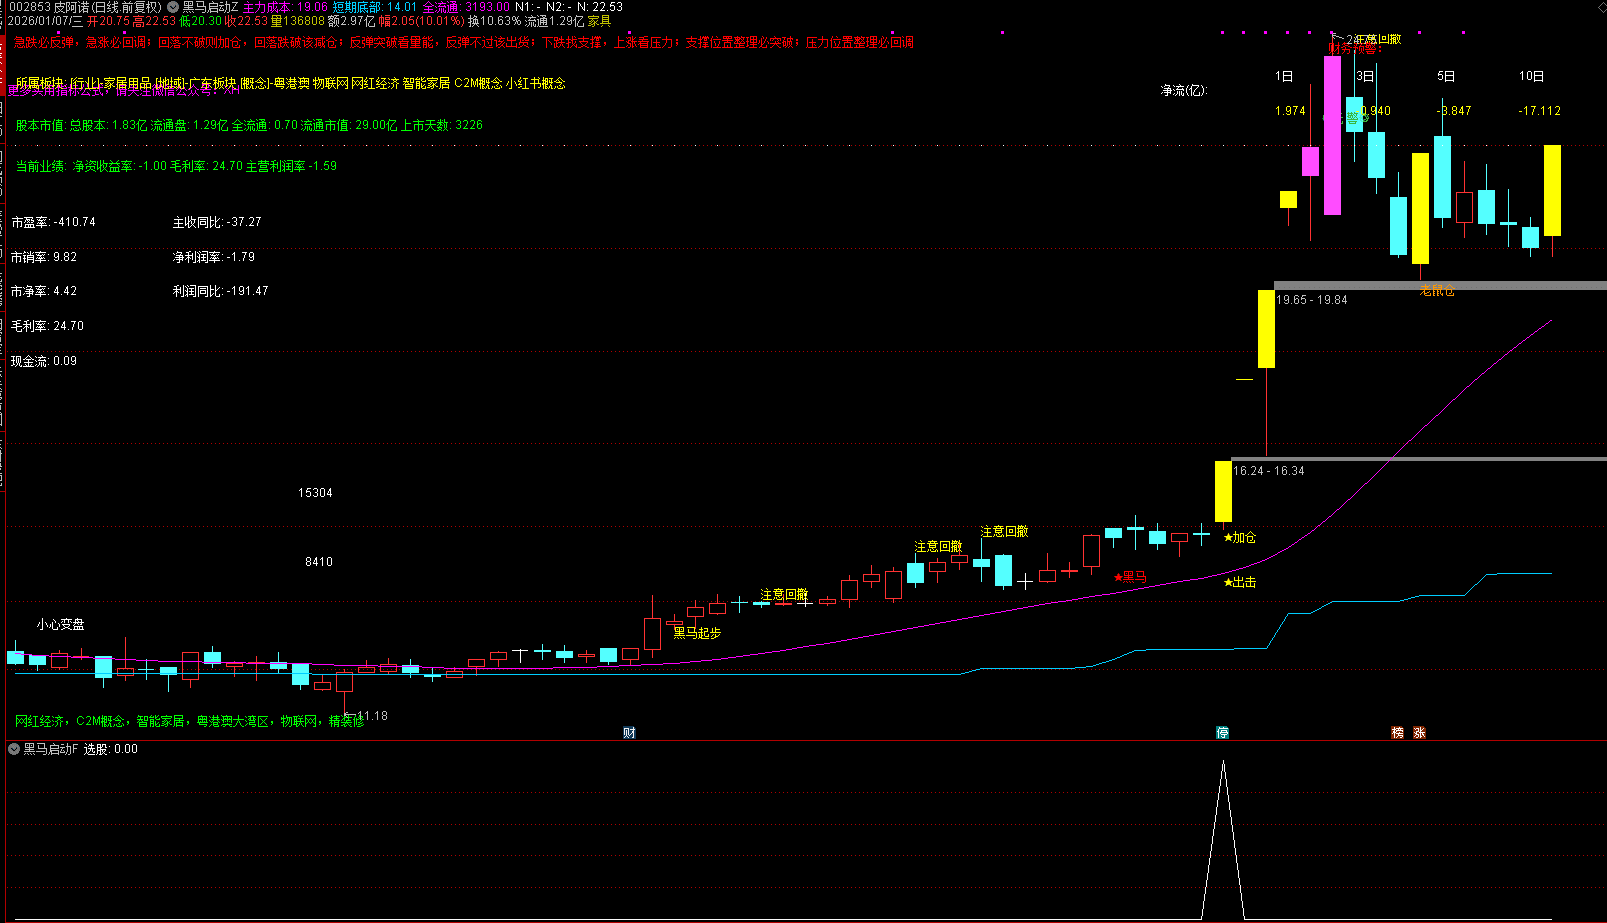Expand the 黑马启动F sub-chart indicator dropdown

(14, 749)
